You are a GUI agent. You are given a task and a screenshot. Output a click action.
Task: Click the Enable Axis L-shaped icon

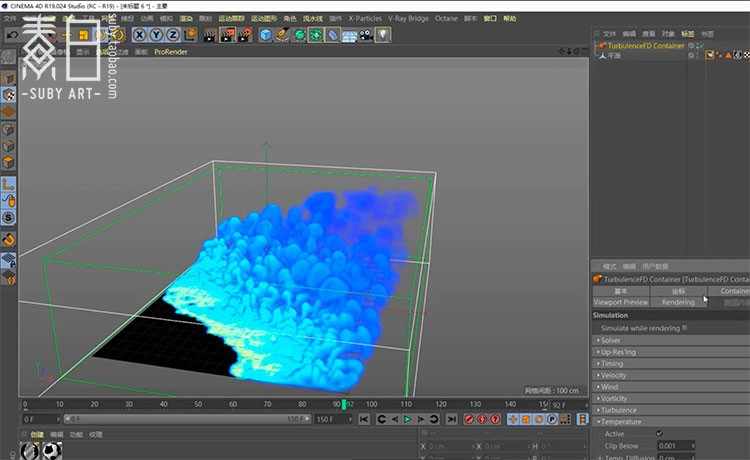coord(9,185)
